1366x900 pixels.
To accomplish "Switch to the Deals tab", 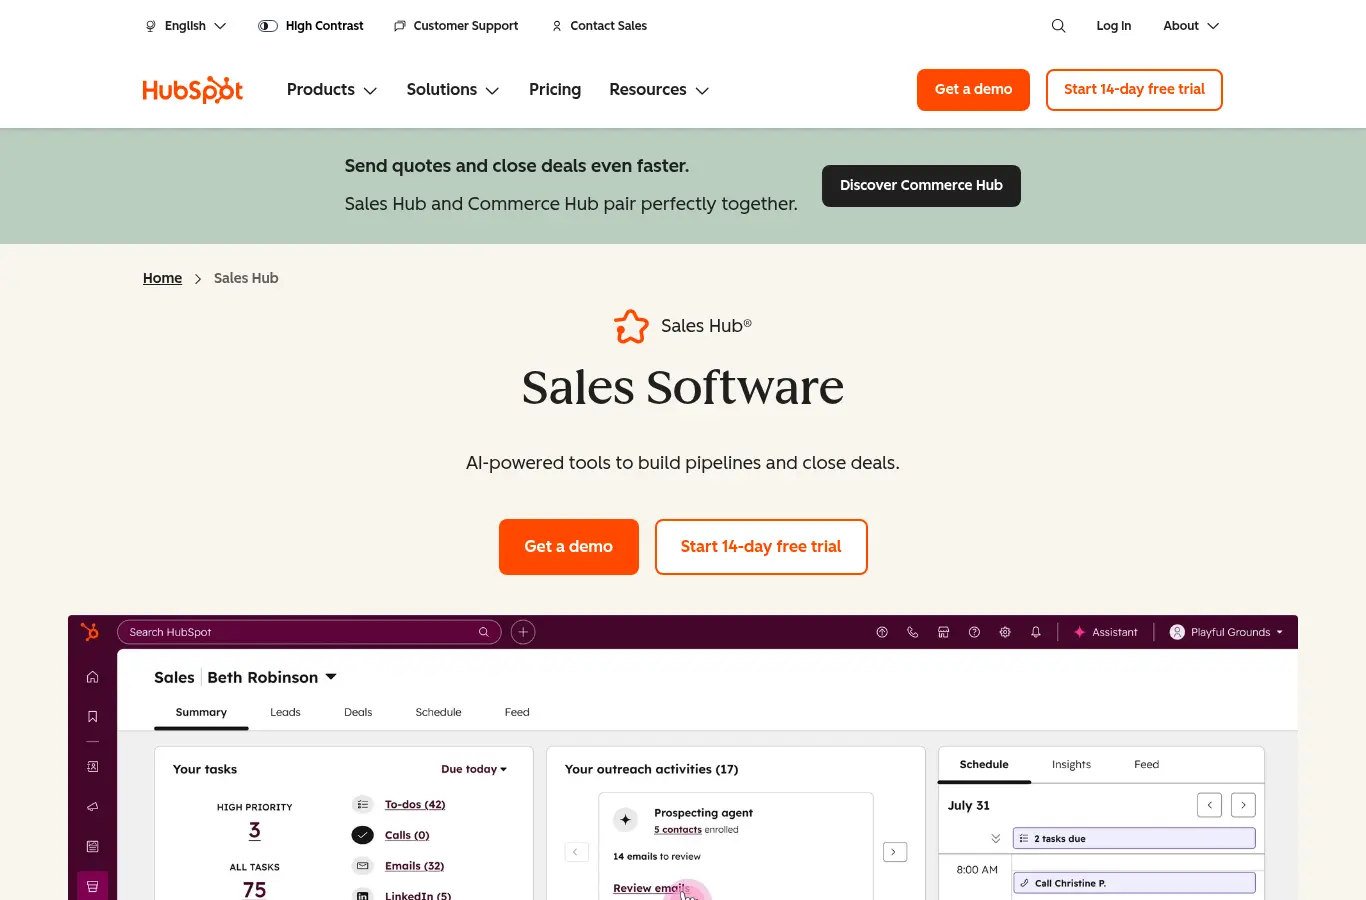I will [358, 712].
